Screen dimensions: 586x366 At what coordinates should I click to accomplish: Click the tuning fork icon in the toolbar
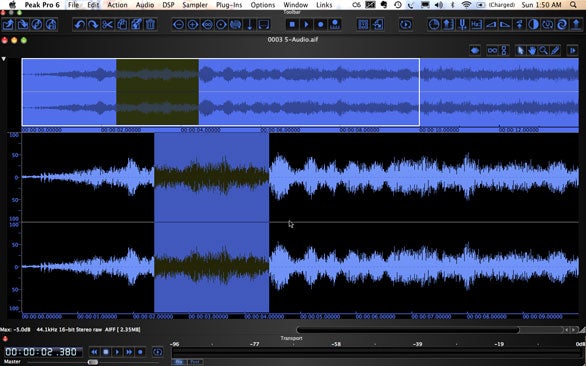coord(462,25)
